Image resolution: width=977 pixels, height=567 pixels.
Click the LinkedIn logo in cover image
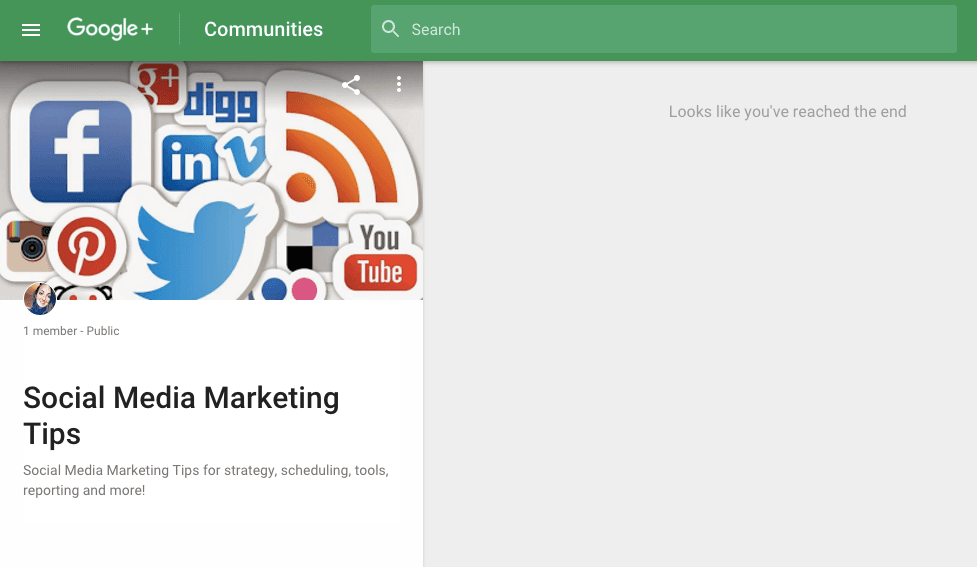click(189, 162)
